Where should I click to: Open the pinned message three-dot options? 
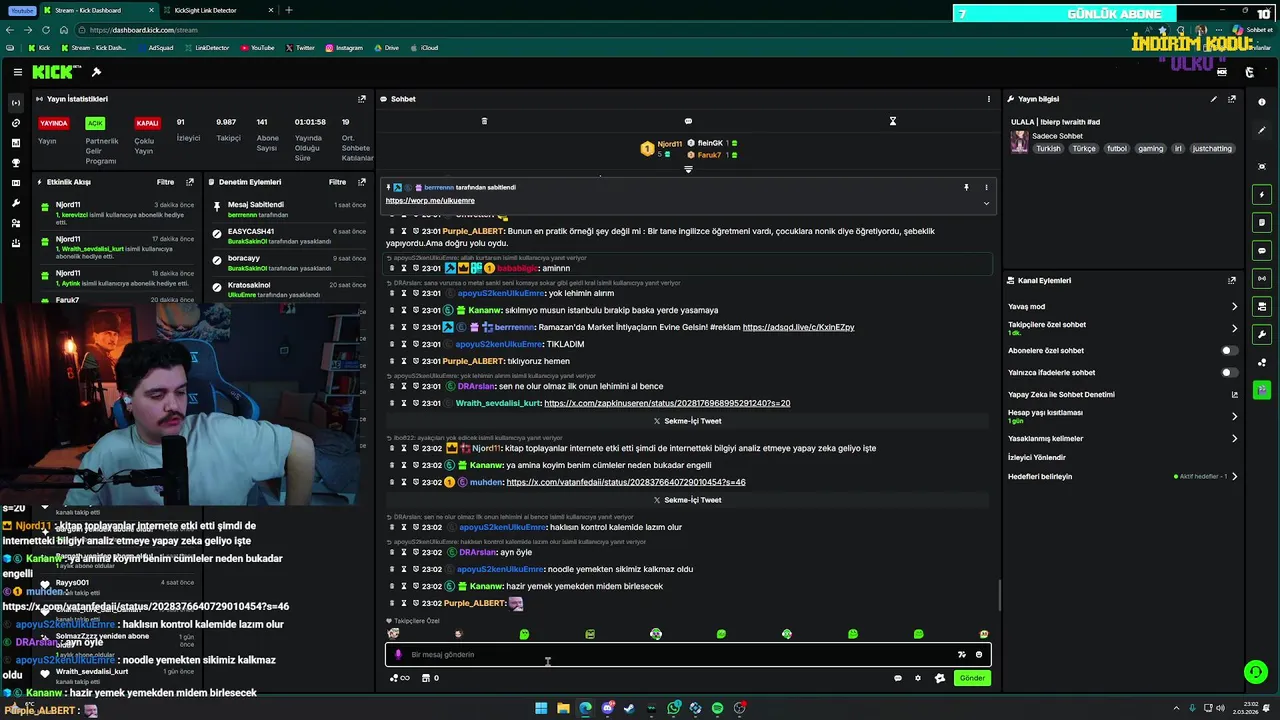[x=986, y=187]
